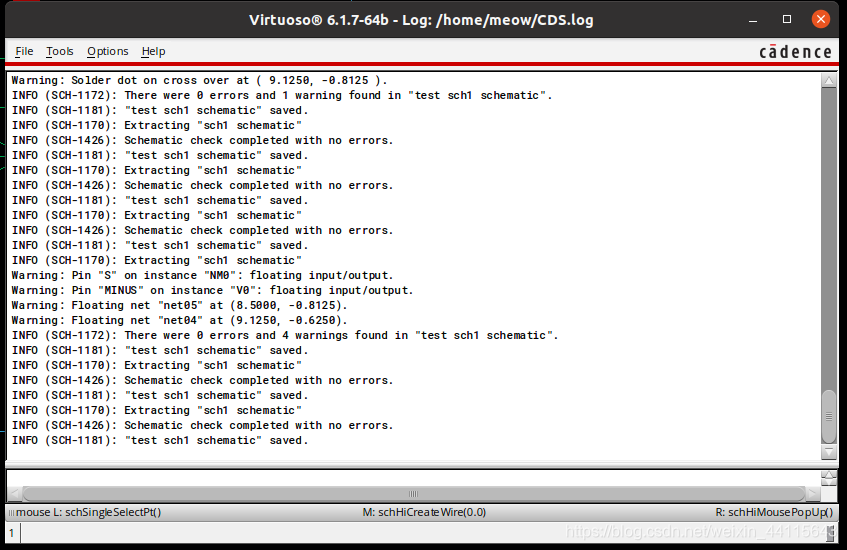Open the Tools menu
Image resolution: width=847 pixels, height=550 pixels.
(59, 51)
